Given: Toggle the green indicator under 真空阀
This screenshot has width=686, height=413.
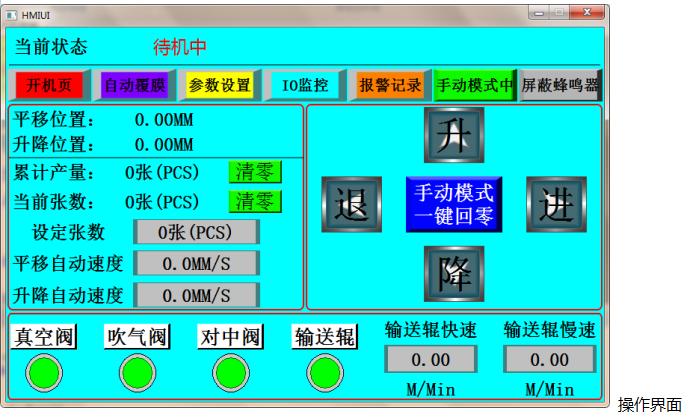Looking at the screenshot, I should 44,373.
